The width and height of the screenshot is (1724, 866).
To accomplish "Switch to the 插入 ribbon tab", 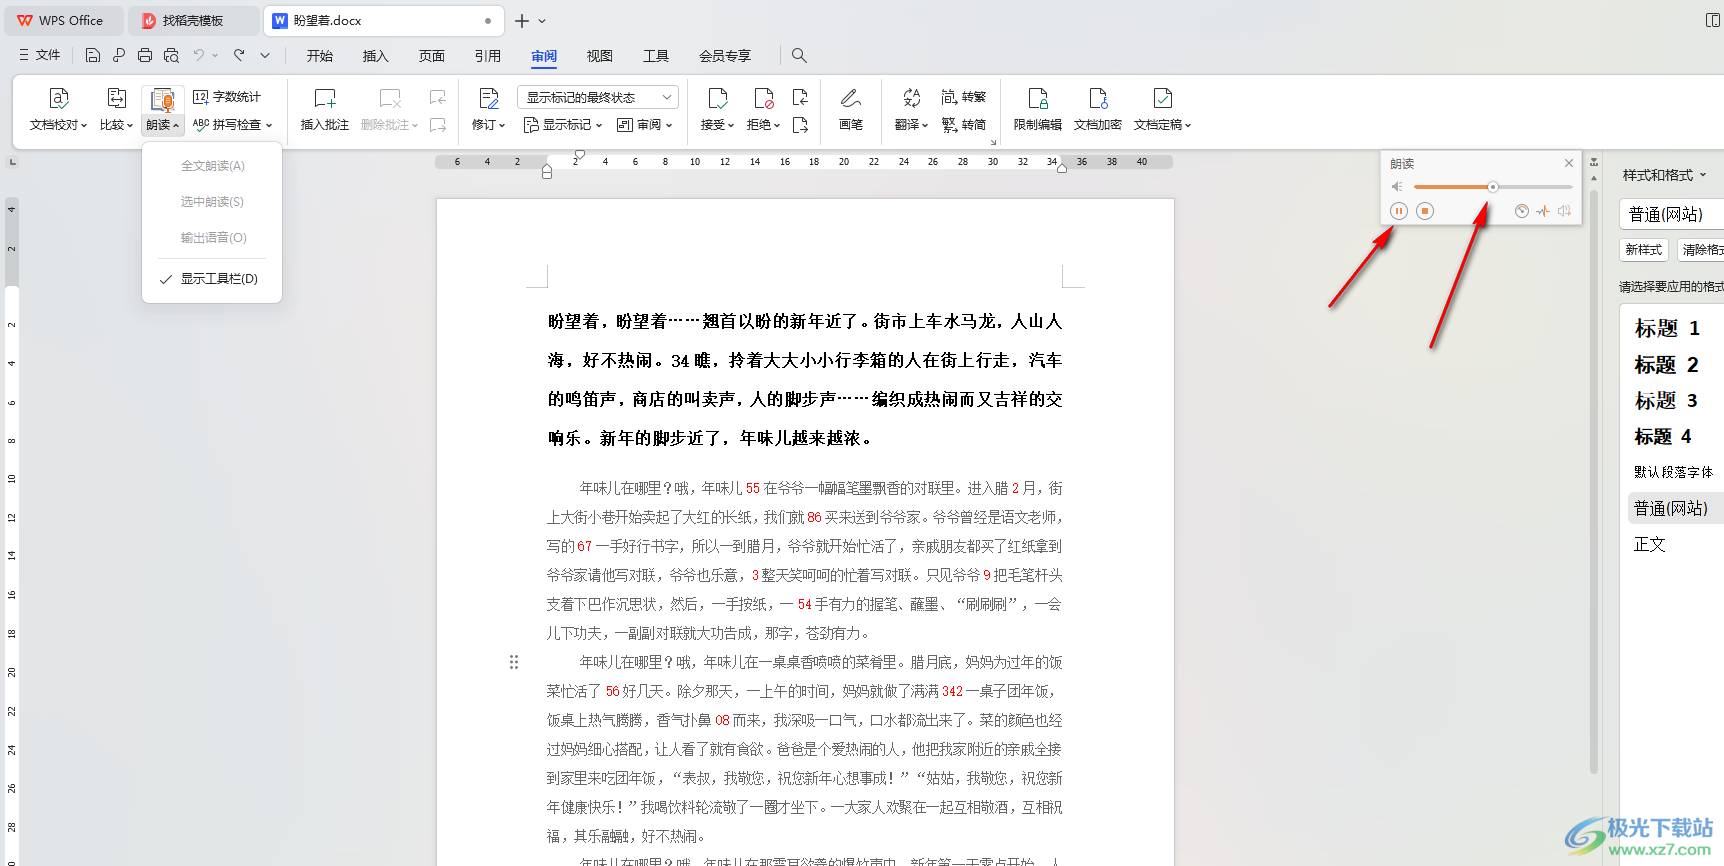I will (x=376, y=56).
